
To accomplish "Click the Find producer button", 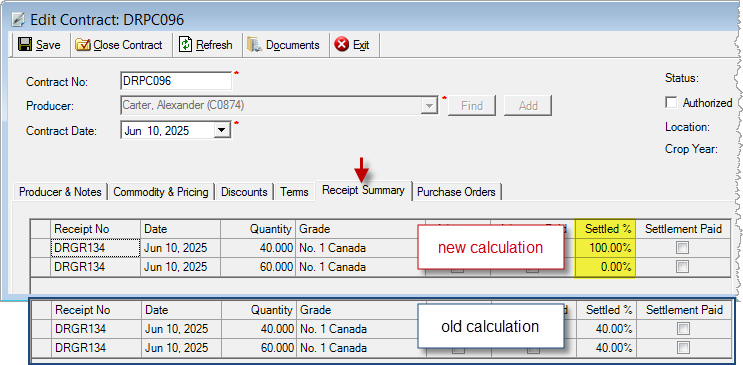I will tap(472, 106).
